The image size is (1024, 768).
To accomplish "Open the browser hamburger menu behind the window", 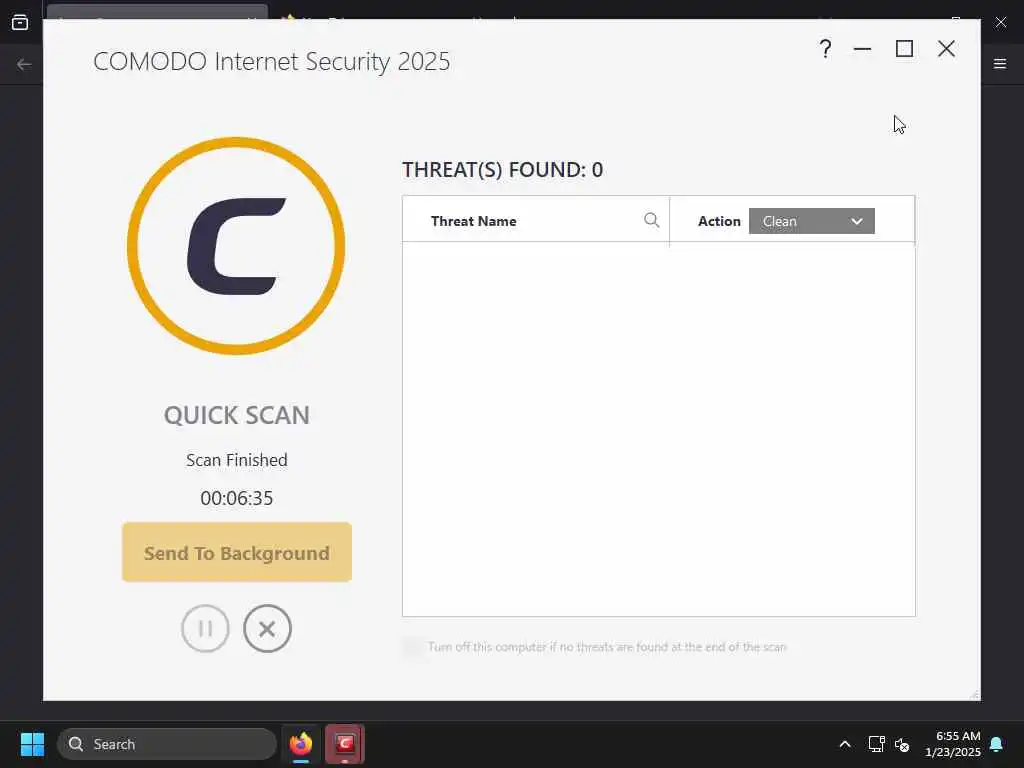I will (x=1000, y=64).
